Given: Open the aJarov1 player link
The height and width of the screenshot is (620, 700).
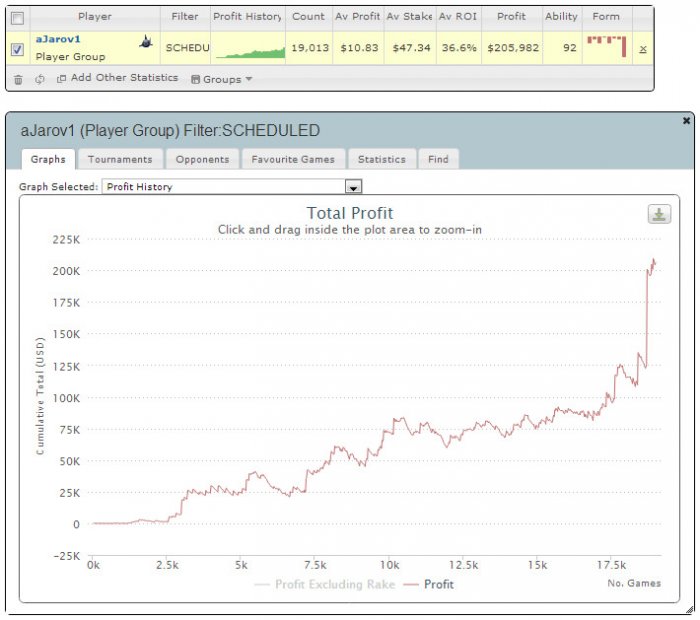Looking at the screenshot, I should tap(58, 39).
